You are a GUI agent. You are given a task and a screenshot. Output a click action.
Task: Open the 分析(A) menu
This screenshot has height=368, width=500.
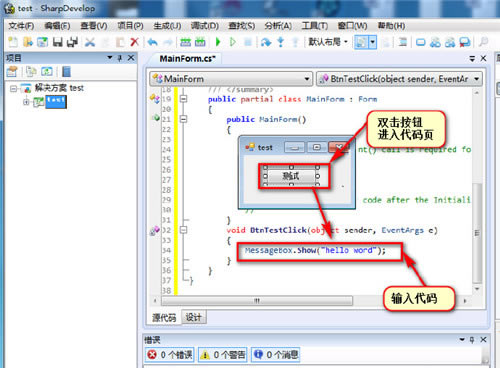tap(278, 26)
